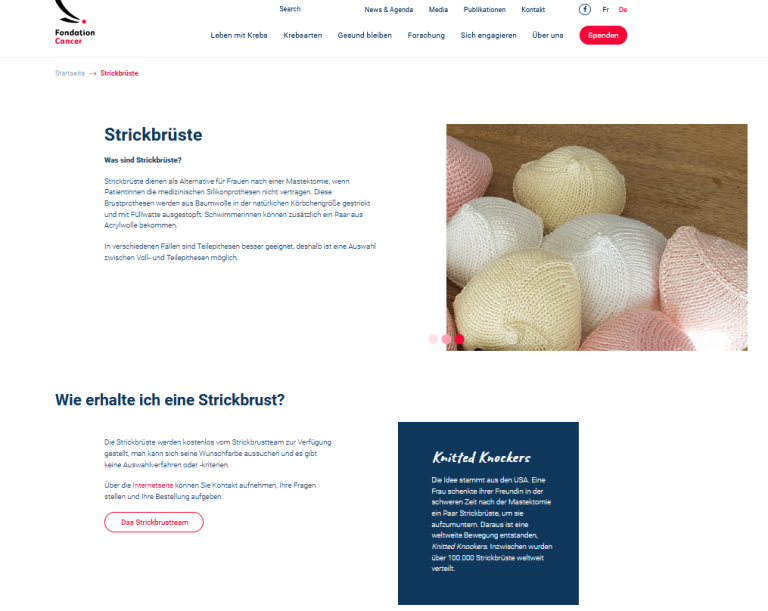768x611 pixels.
Task: Open the Publikationen link
Action: pos(484,10)
